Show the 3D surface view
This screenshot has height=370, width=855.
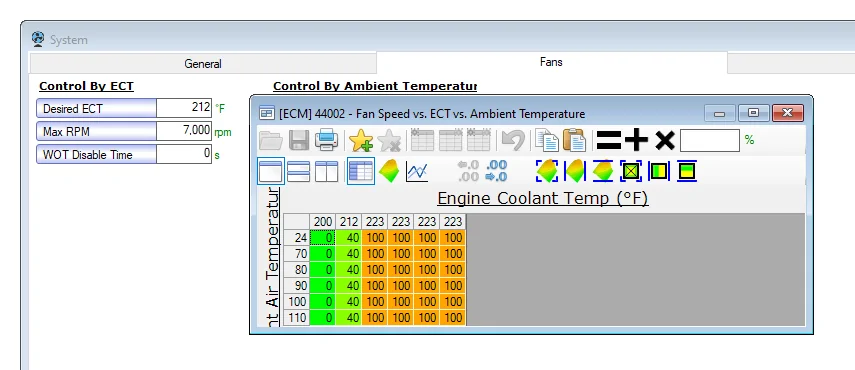tap(389, 172)
